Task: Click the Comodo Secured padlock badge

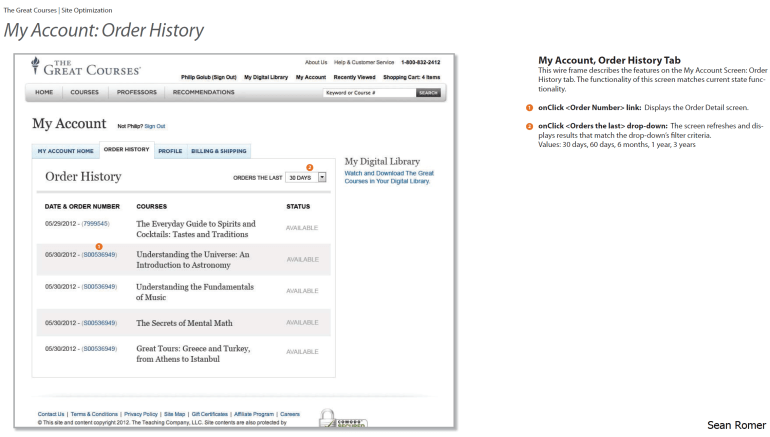Action: [x=342, y=418]
